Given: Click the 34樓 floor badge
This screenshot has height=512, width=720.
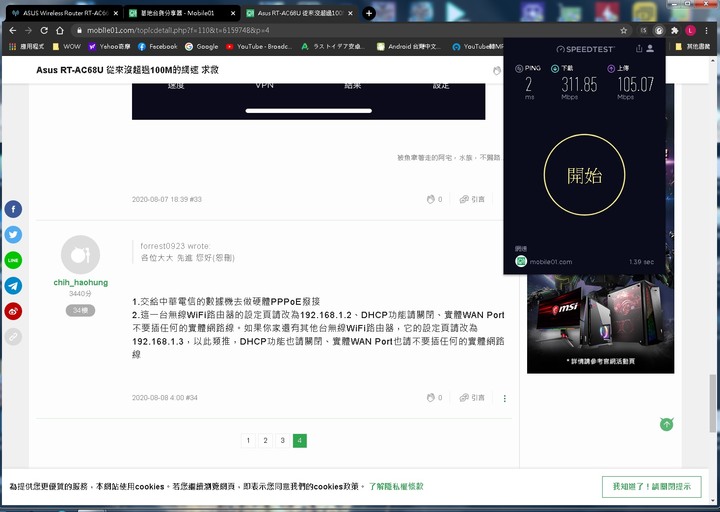Looking at the screenshot, I should coord(80,310).
